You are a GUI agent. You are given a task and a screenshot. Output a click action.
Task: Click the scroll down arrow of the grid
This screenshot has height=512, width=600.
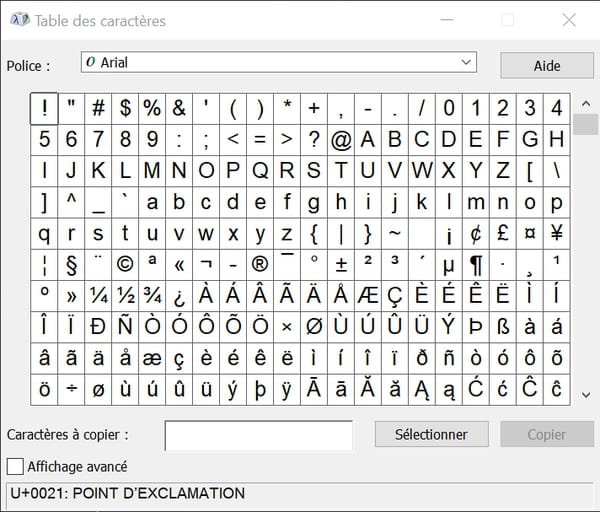[x=585, y=395]
